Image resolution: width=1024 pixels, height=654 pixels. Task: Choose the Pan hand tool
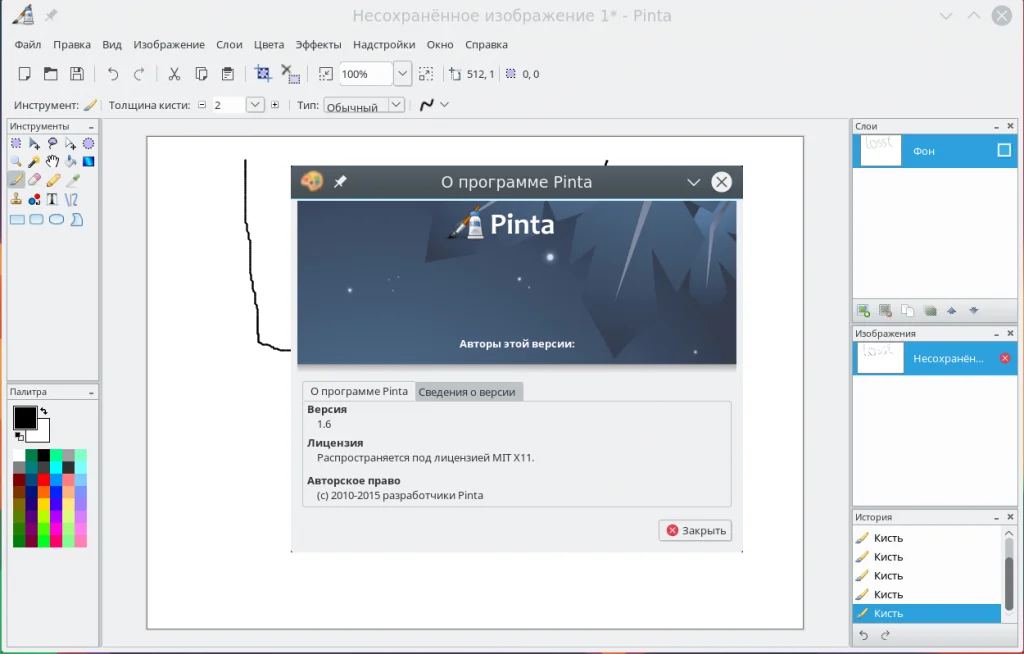click(x=52, y=162)
